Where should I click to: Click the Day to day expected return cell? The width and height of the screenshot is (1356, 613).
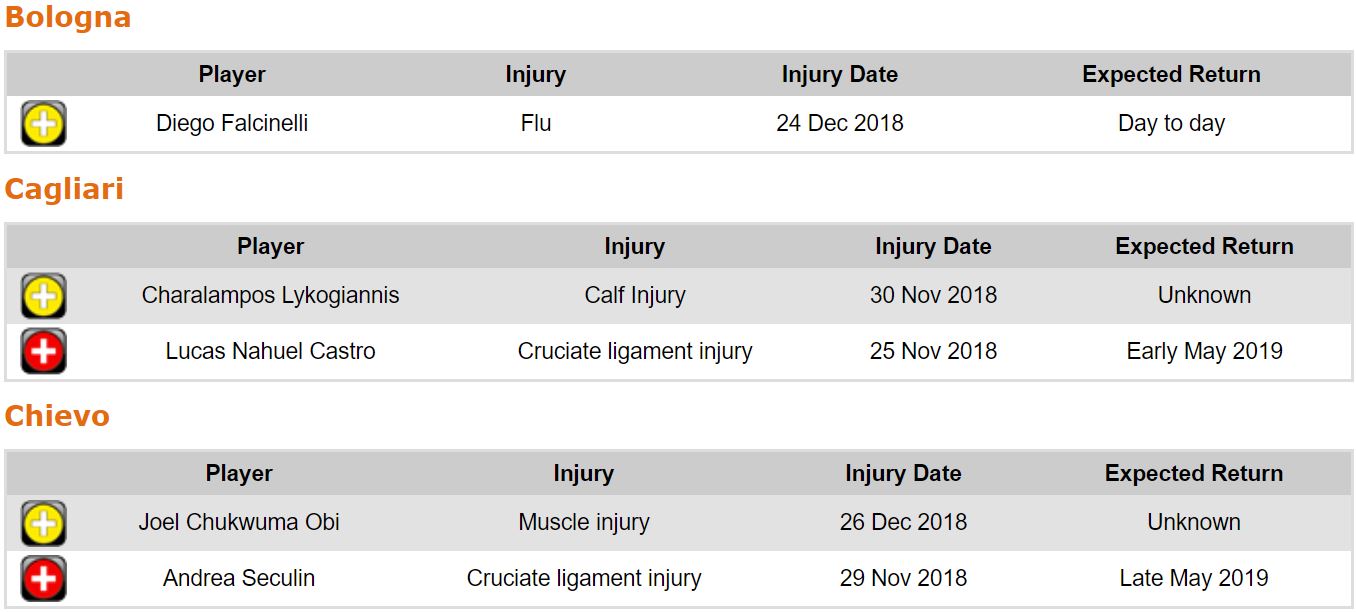(x=1171, y=124)
